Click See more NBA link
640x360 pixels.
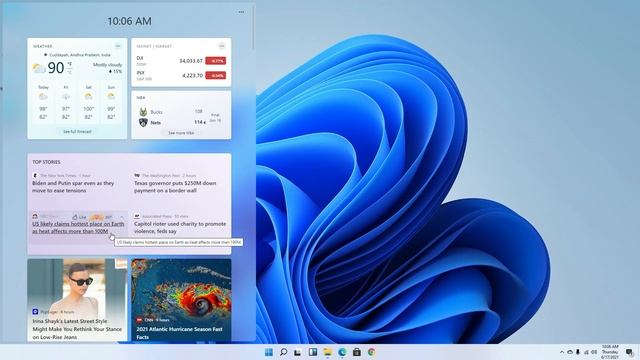181,133
